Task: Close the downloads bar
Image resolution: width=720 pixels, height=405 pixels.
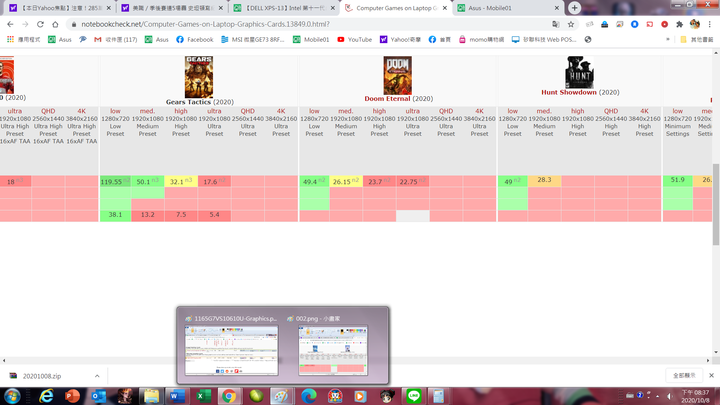Action: pyautogui.click(x=711, y=376)
